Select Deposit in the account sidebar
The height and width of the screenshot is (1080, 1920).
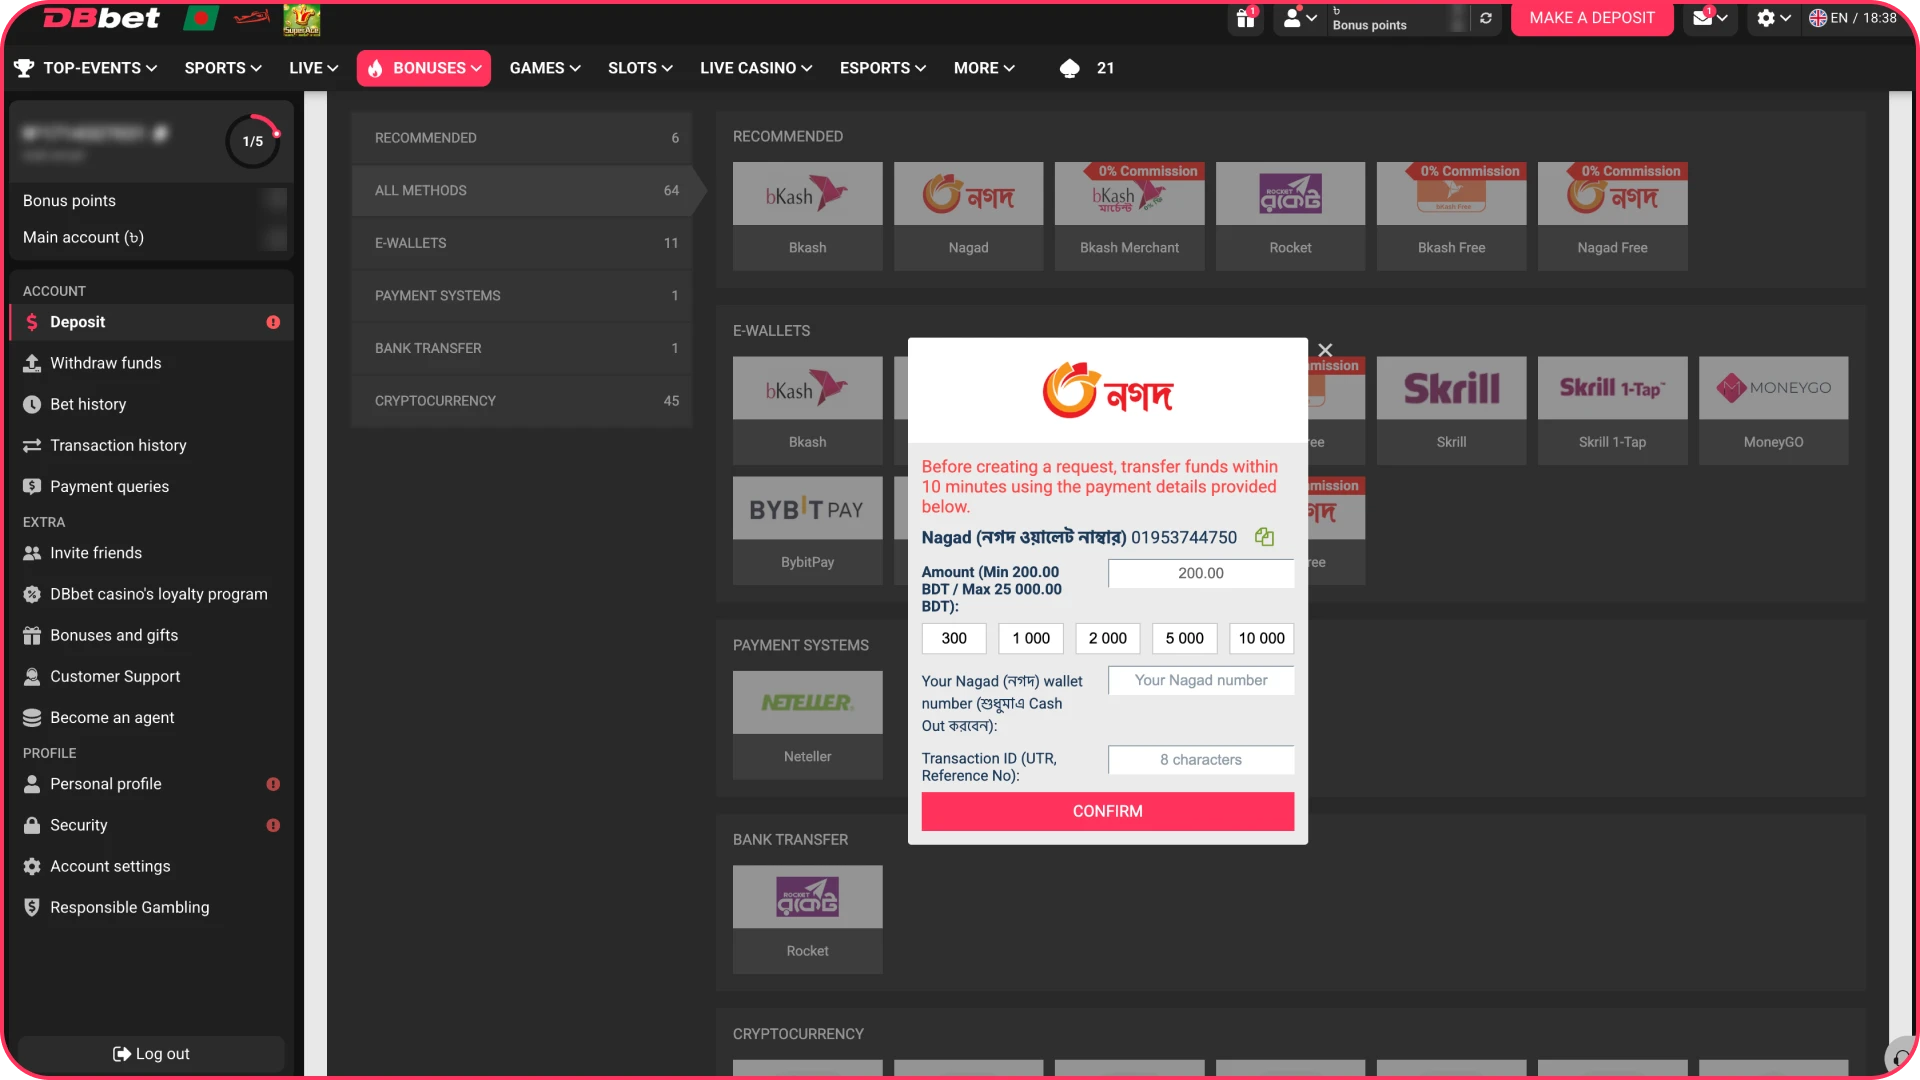tap(152, 322)
